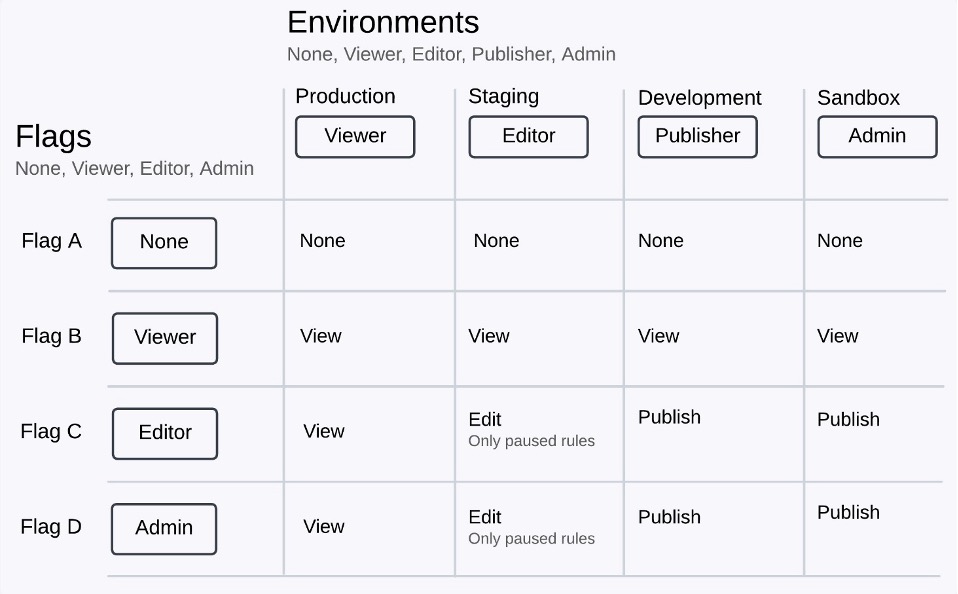
Task: Select the Flag C Sandbox Publish cell
Action: pos(848,419)
